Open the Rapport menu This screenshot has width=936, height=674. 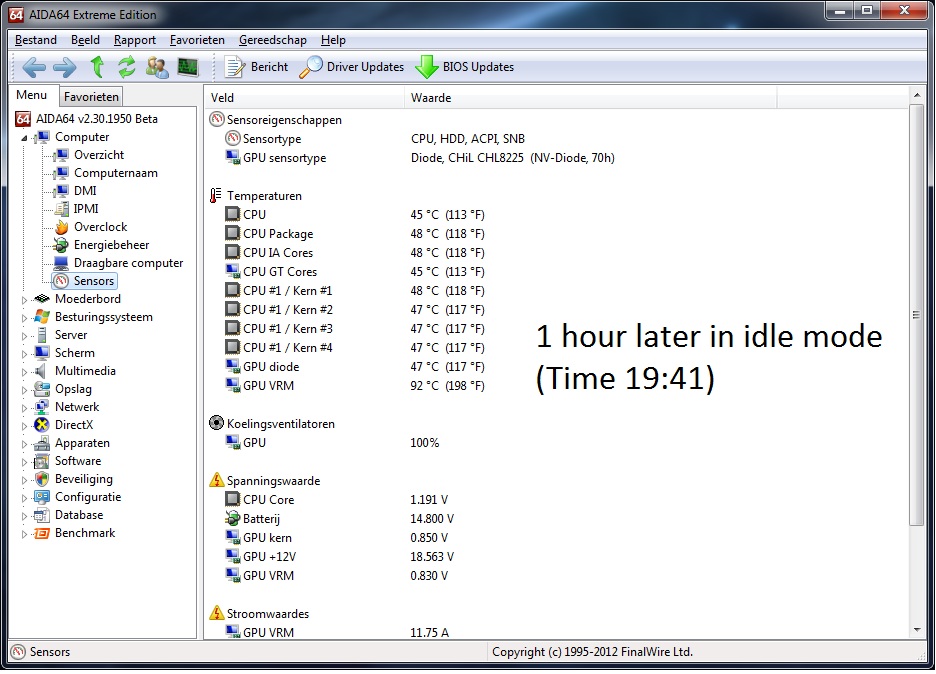pyautogui.click(x=135, y=40)
